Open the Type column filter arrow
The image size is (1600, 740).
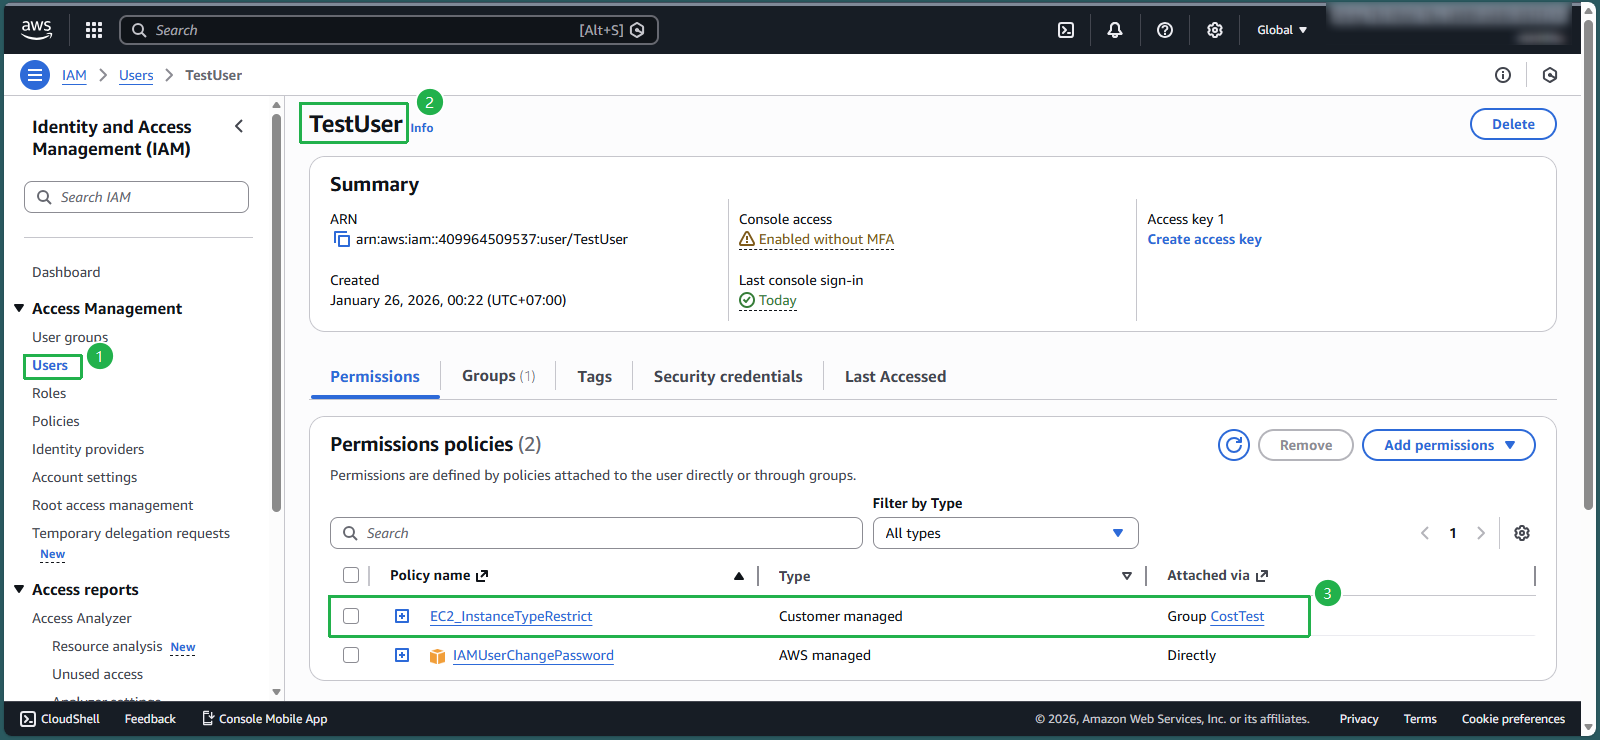coord(1127,576)
